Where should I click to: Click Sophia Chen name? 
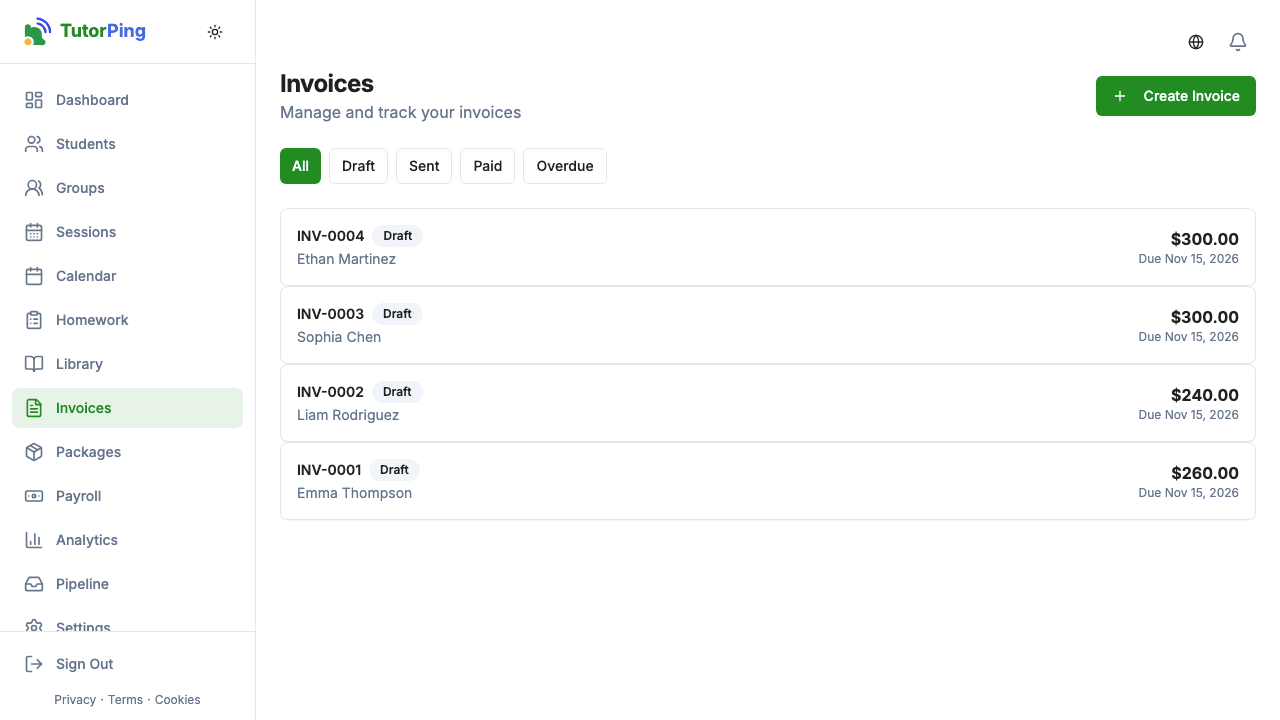coord(339,337)
